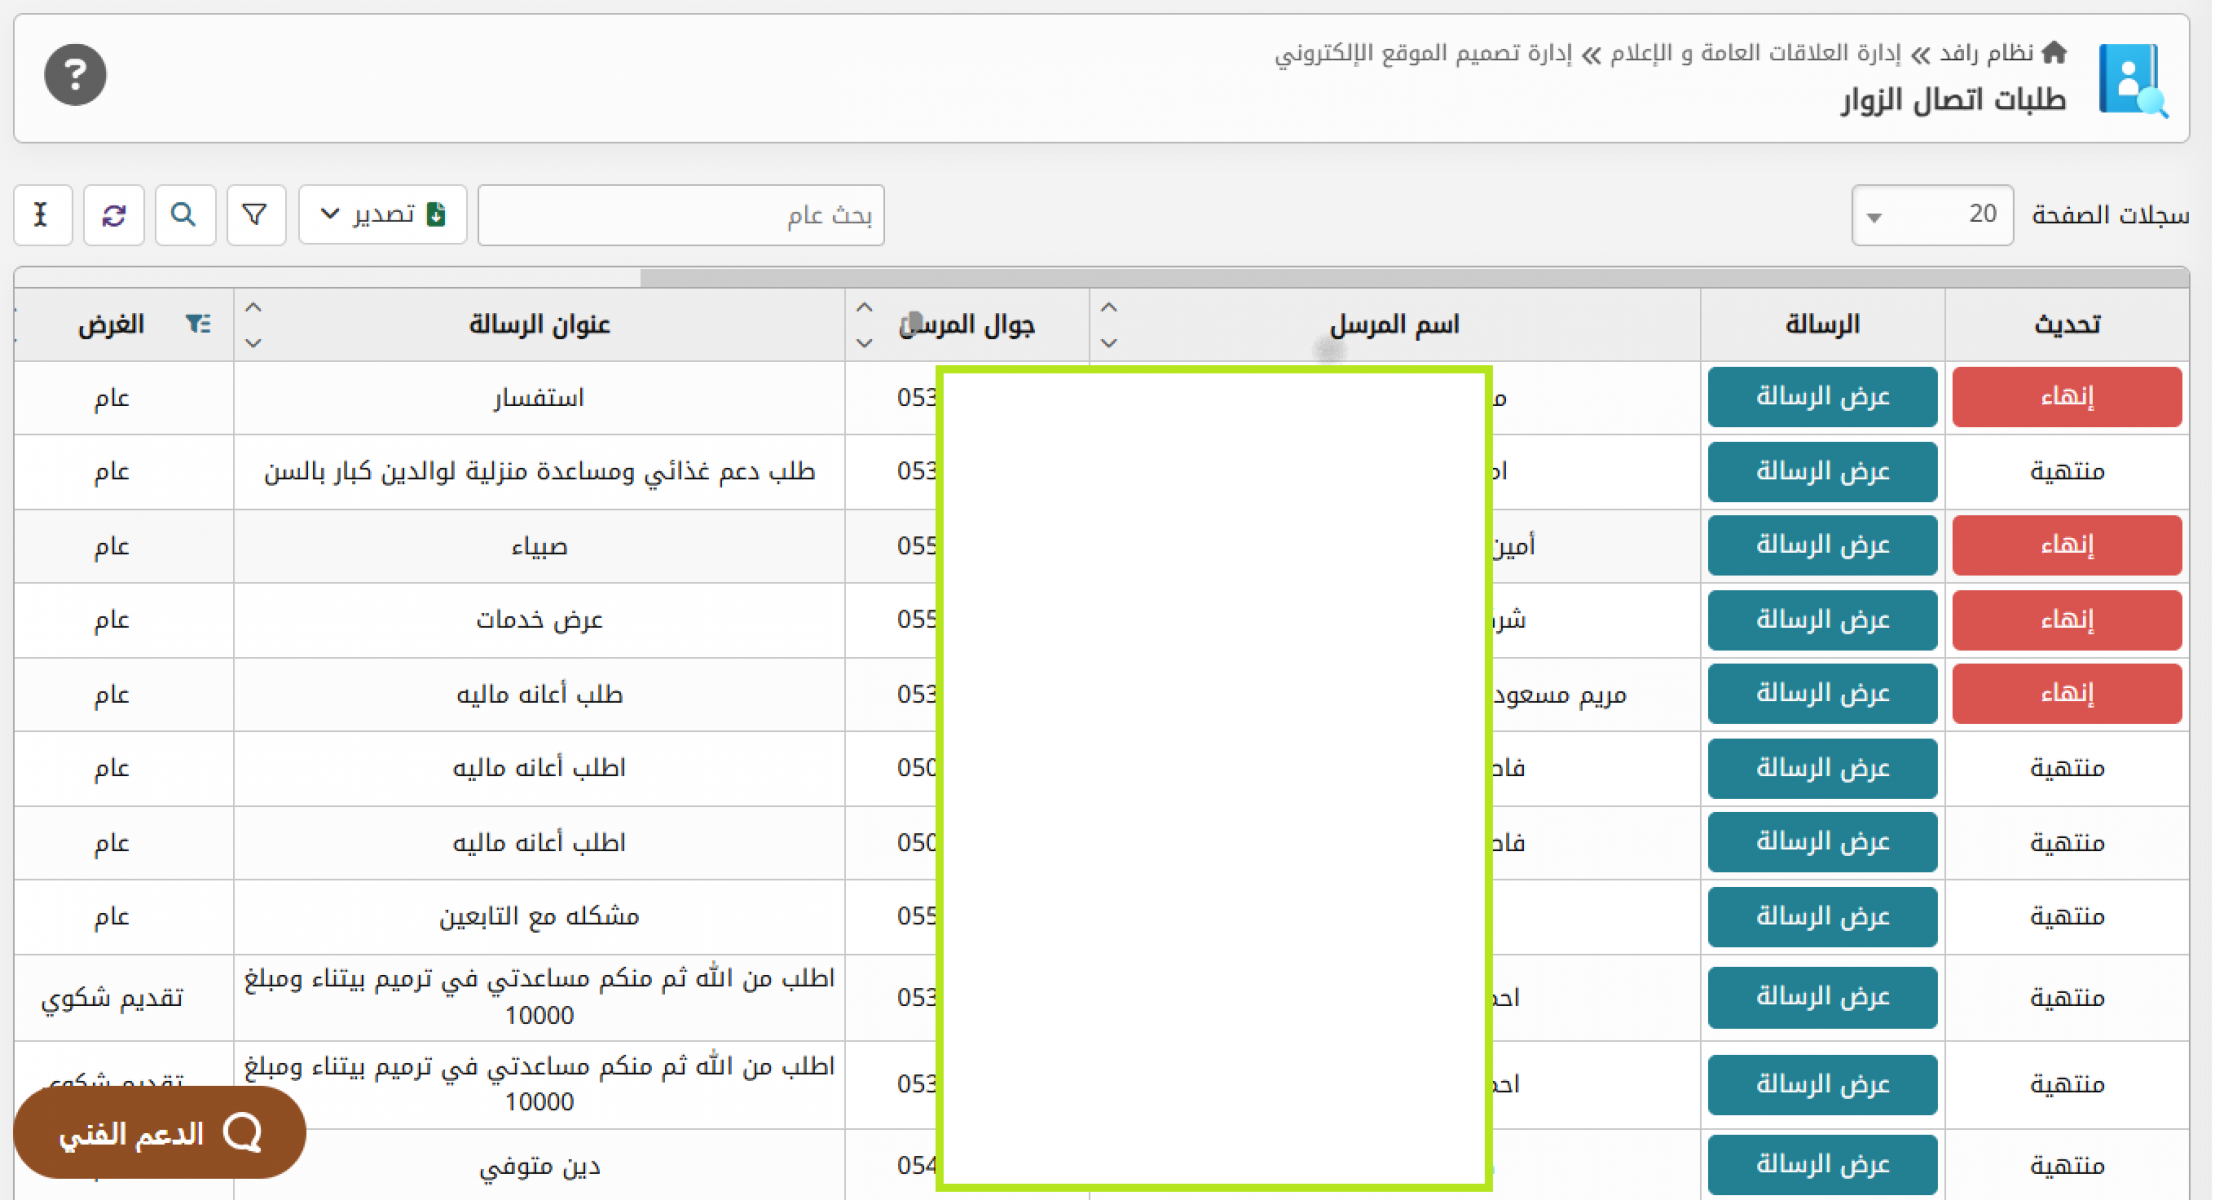Open the page records count dropdown showing 20
The image size is (2215, 1200).
(1931, 214)
